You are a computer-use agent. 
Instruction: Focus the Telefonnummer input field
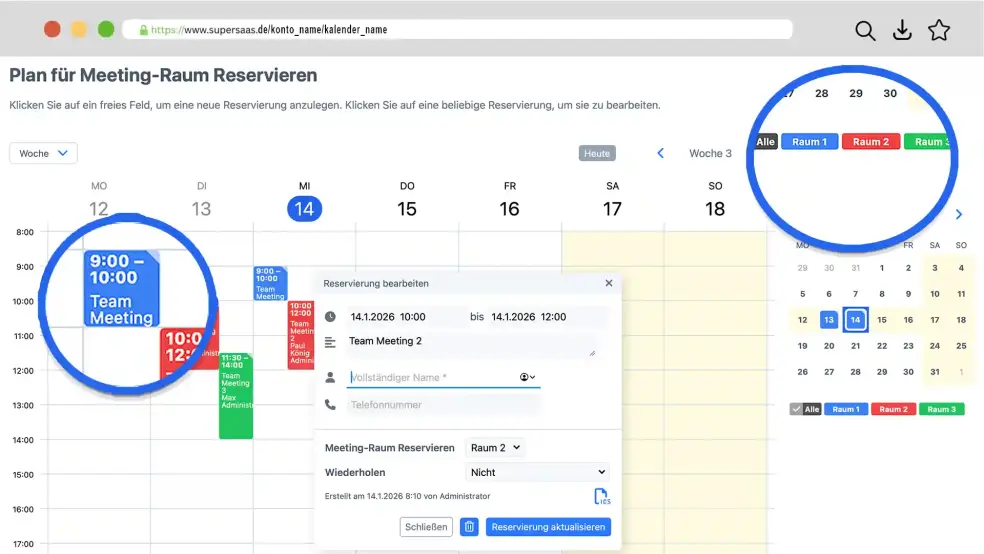pos(442,405)
